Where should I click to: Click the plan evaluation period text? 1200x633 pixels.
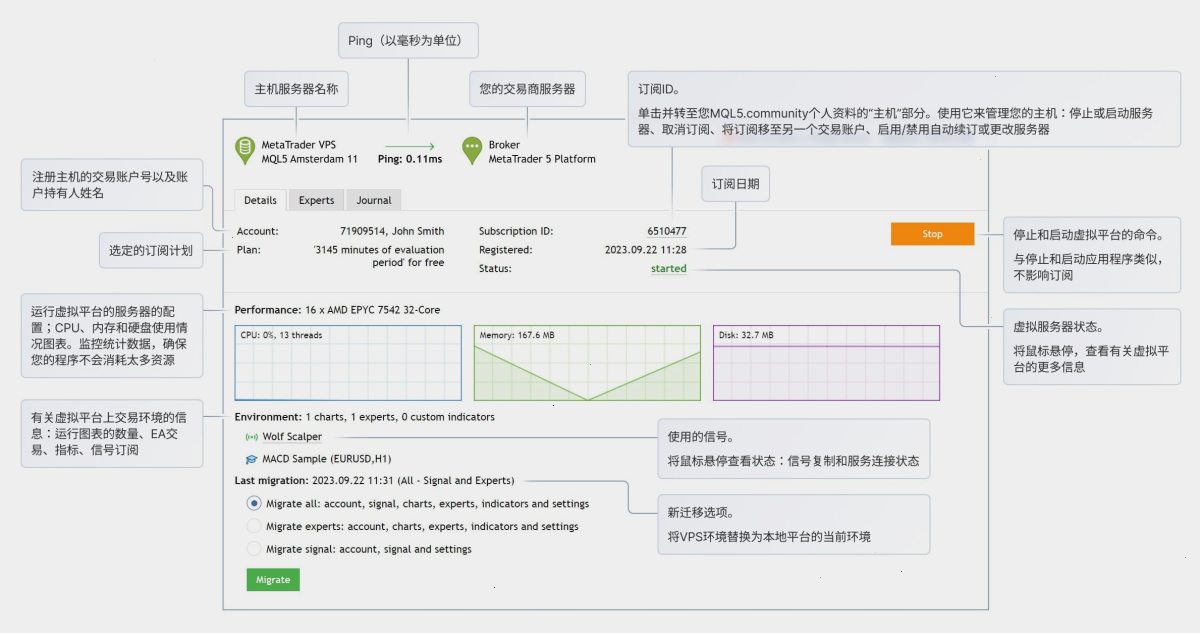[379, 256]
